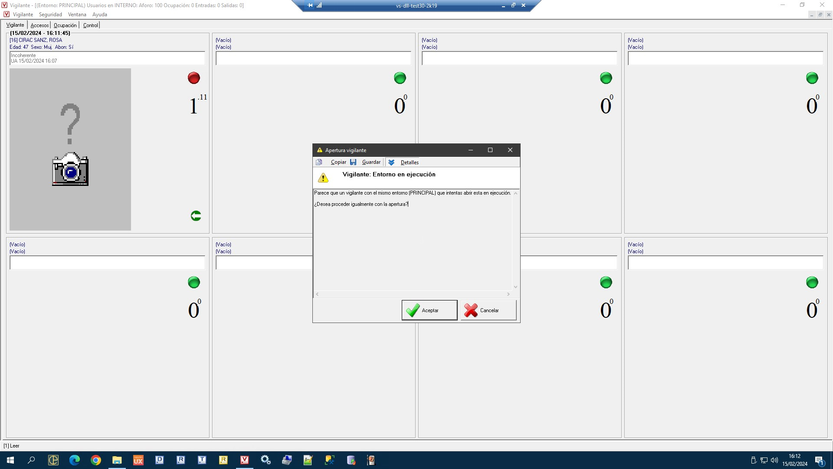Click the 'vs-dtl-test30-2k19' remote session title
Viewport: 833px width, 469px height.
416,5
